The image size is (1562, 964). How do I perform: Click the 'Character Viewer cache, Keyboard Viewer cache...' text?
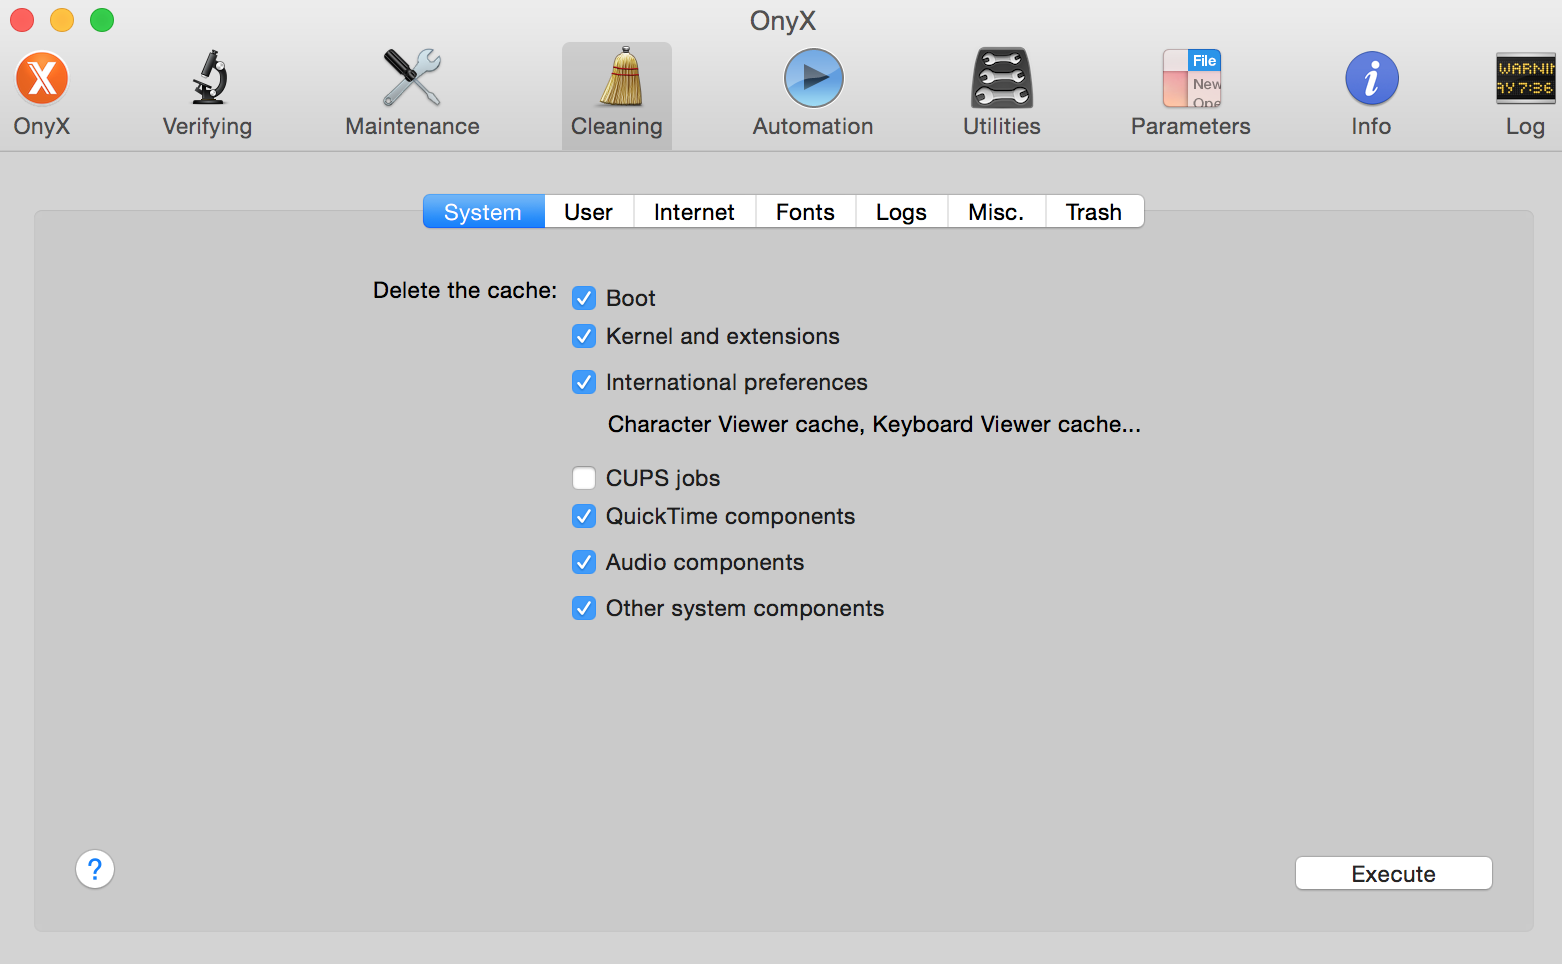click(x=874, y=424)
